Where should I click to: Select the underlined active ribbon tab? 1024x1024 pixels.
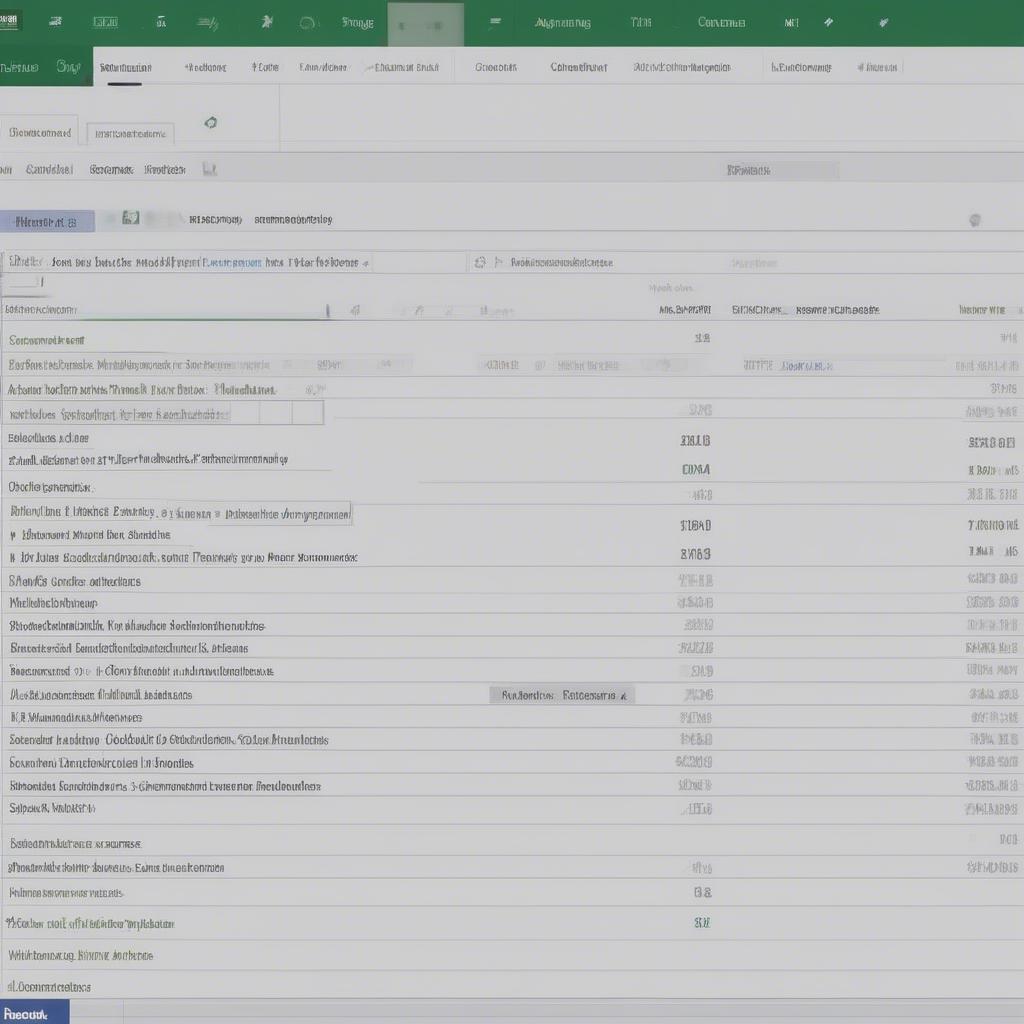[125, 68]
